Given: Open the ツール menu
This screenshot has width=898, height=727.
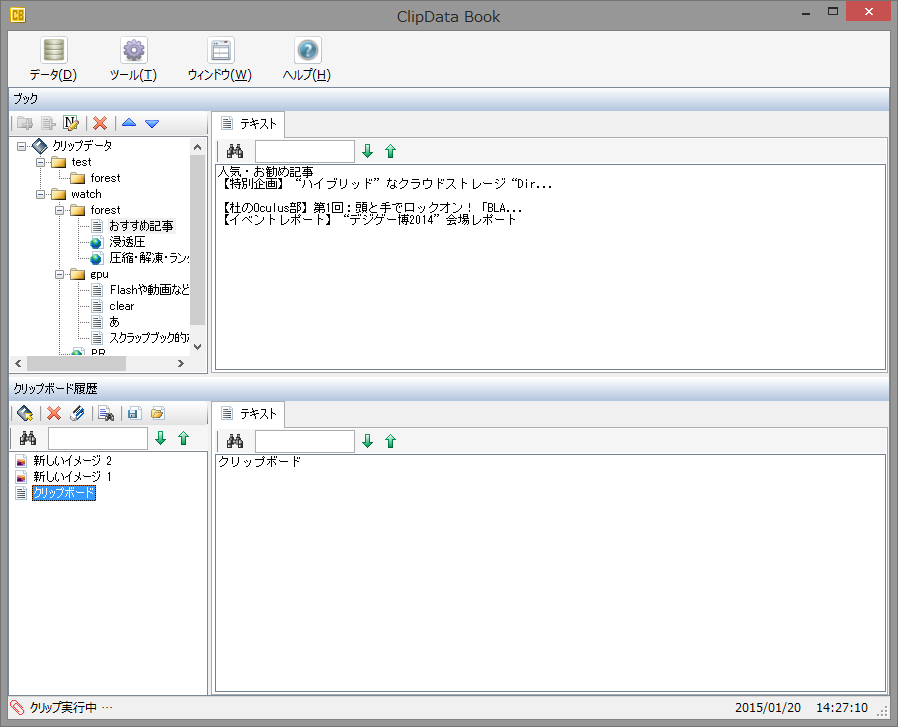Looking at the screenshot, I should (132, 59).
